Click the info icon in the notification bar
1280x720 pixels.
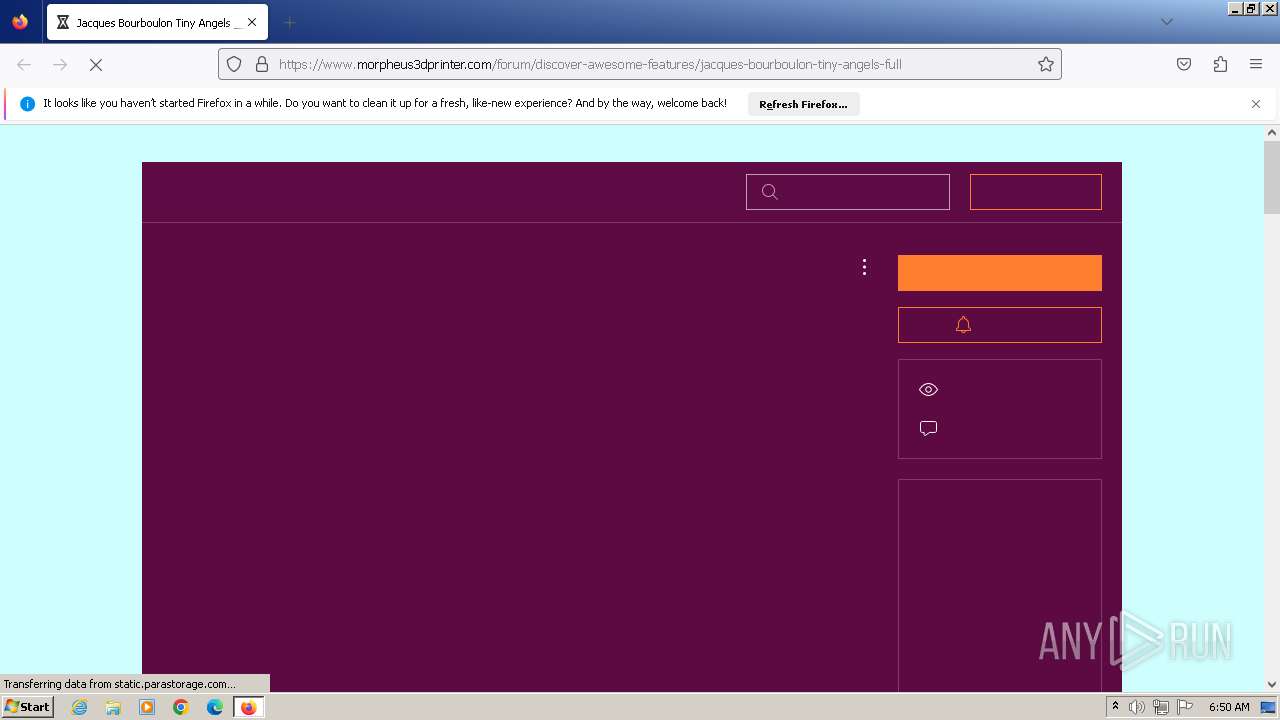(27, 104)
